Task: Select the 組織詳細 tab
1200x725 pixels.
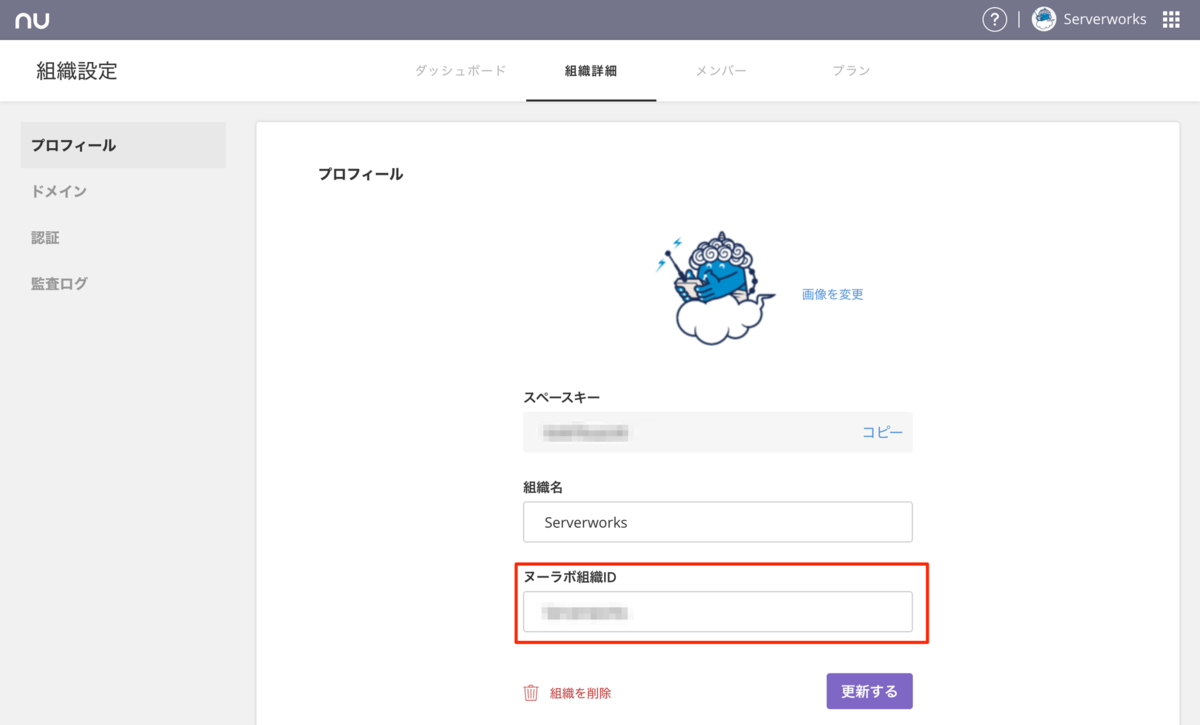Action: 591,70
